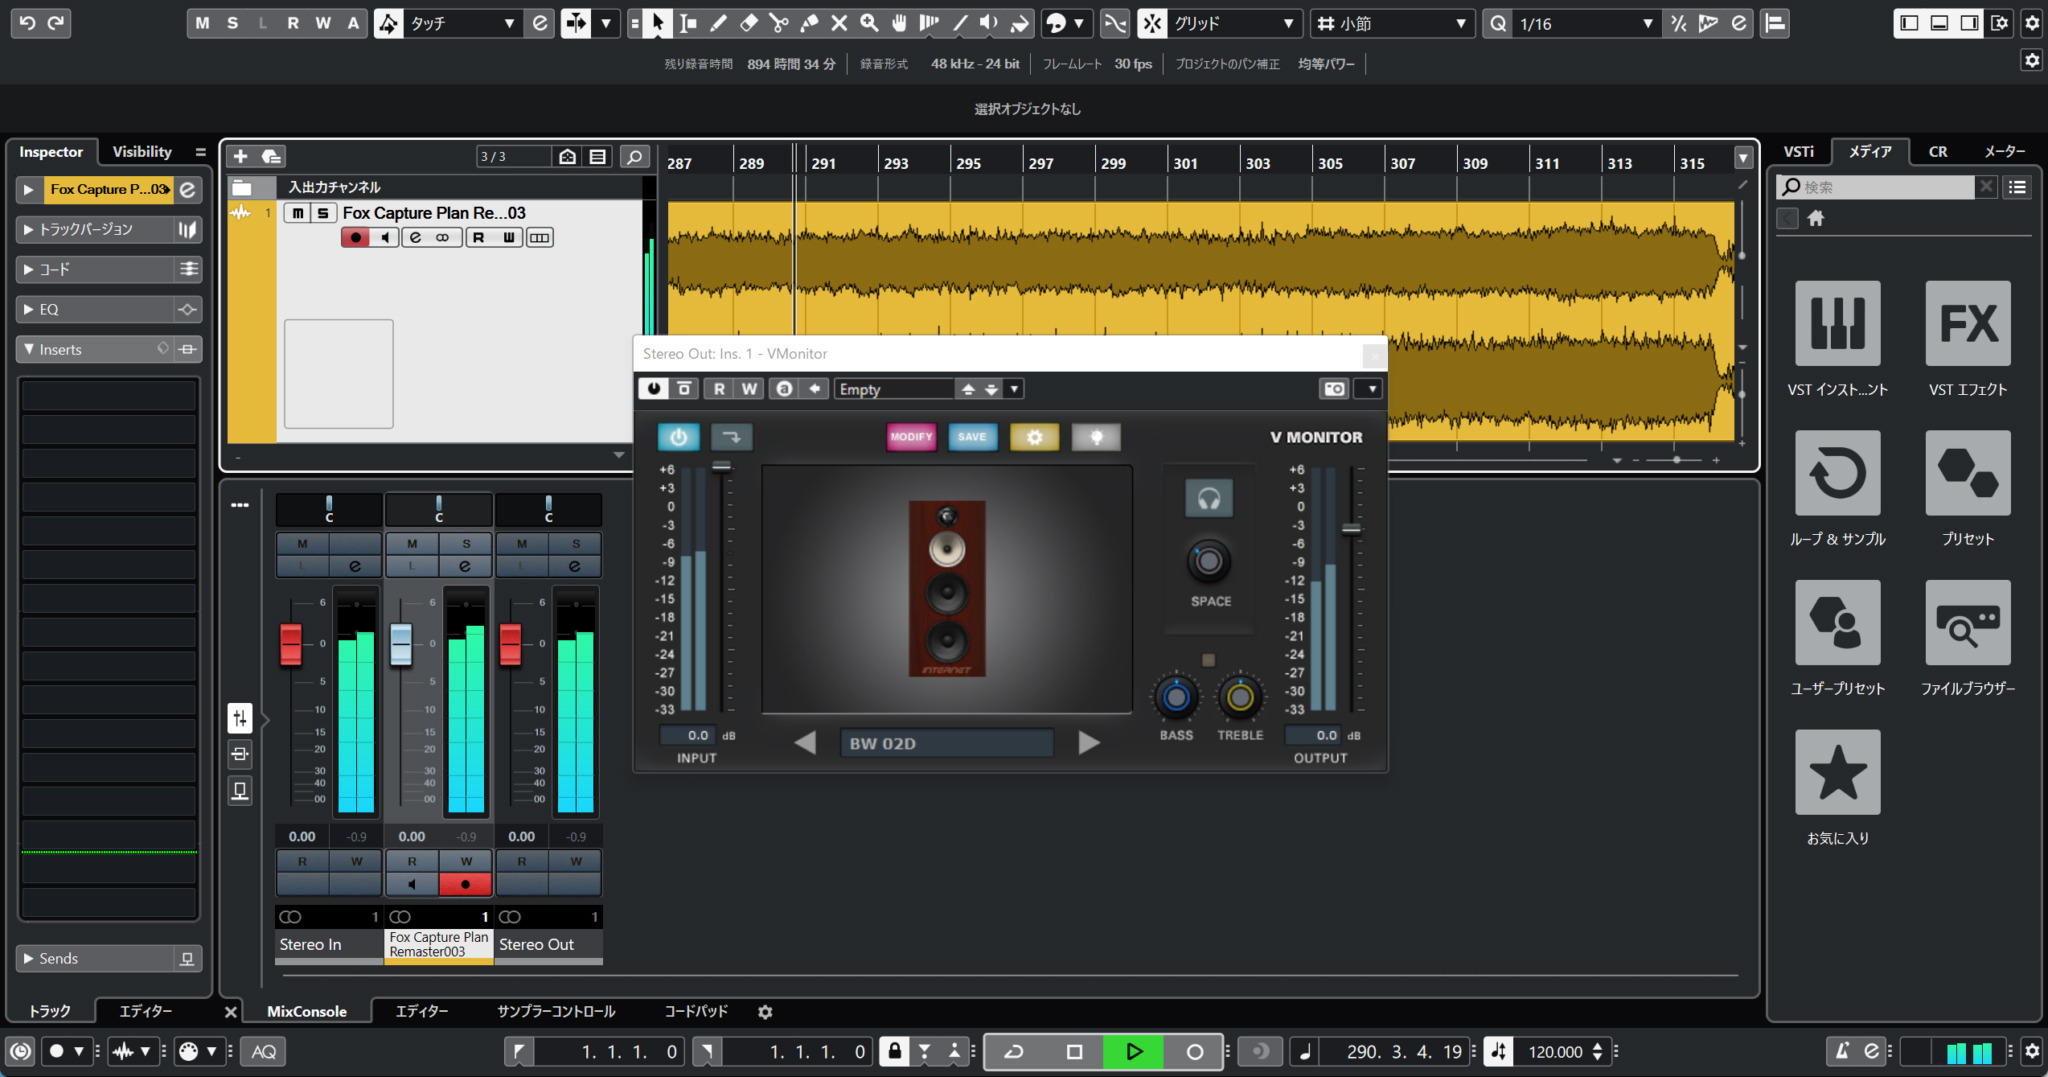Select the Split scissors tool

point(779,23)
